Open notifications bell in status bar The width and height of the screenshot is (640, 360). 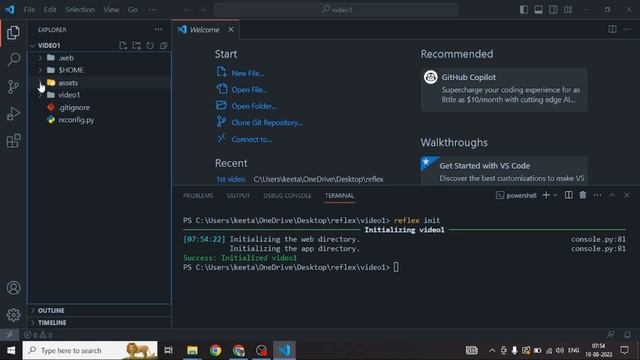coord(627,334)
